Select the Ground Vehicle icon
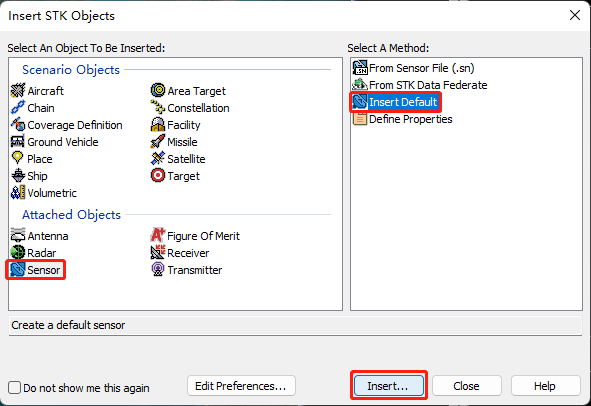The width and height of the screenshot is (591, 406). coord(18,142)
